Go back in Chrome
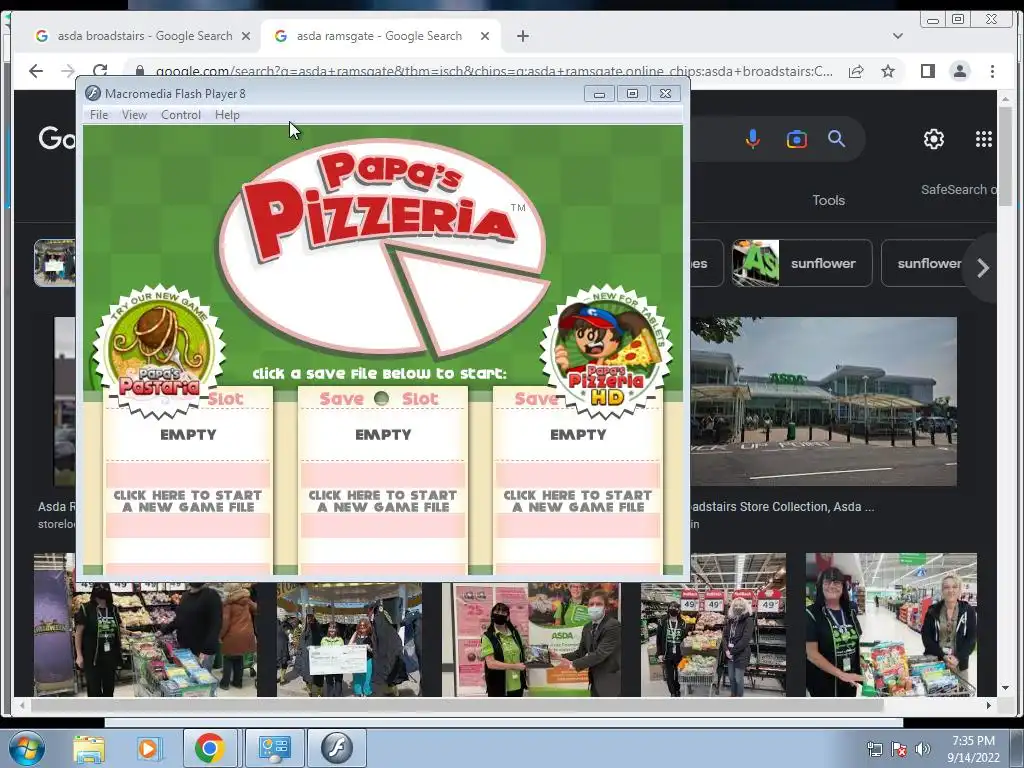The height and width of the screenshot is (768, 1024). 36,71
